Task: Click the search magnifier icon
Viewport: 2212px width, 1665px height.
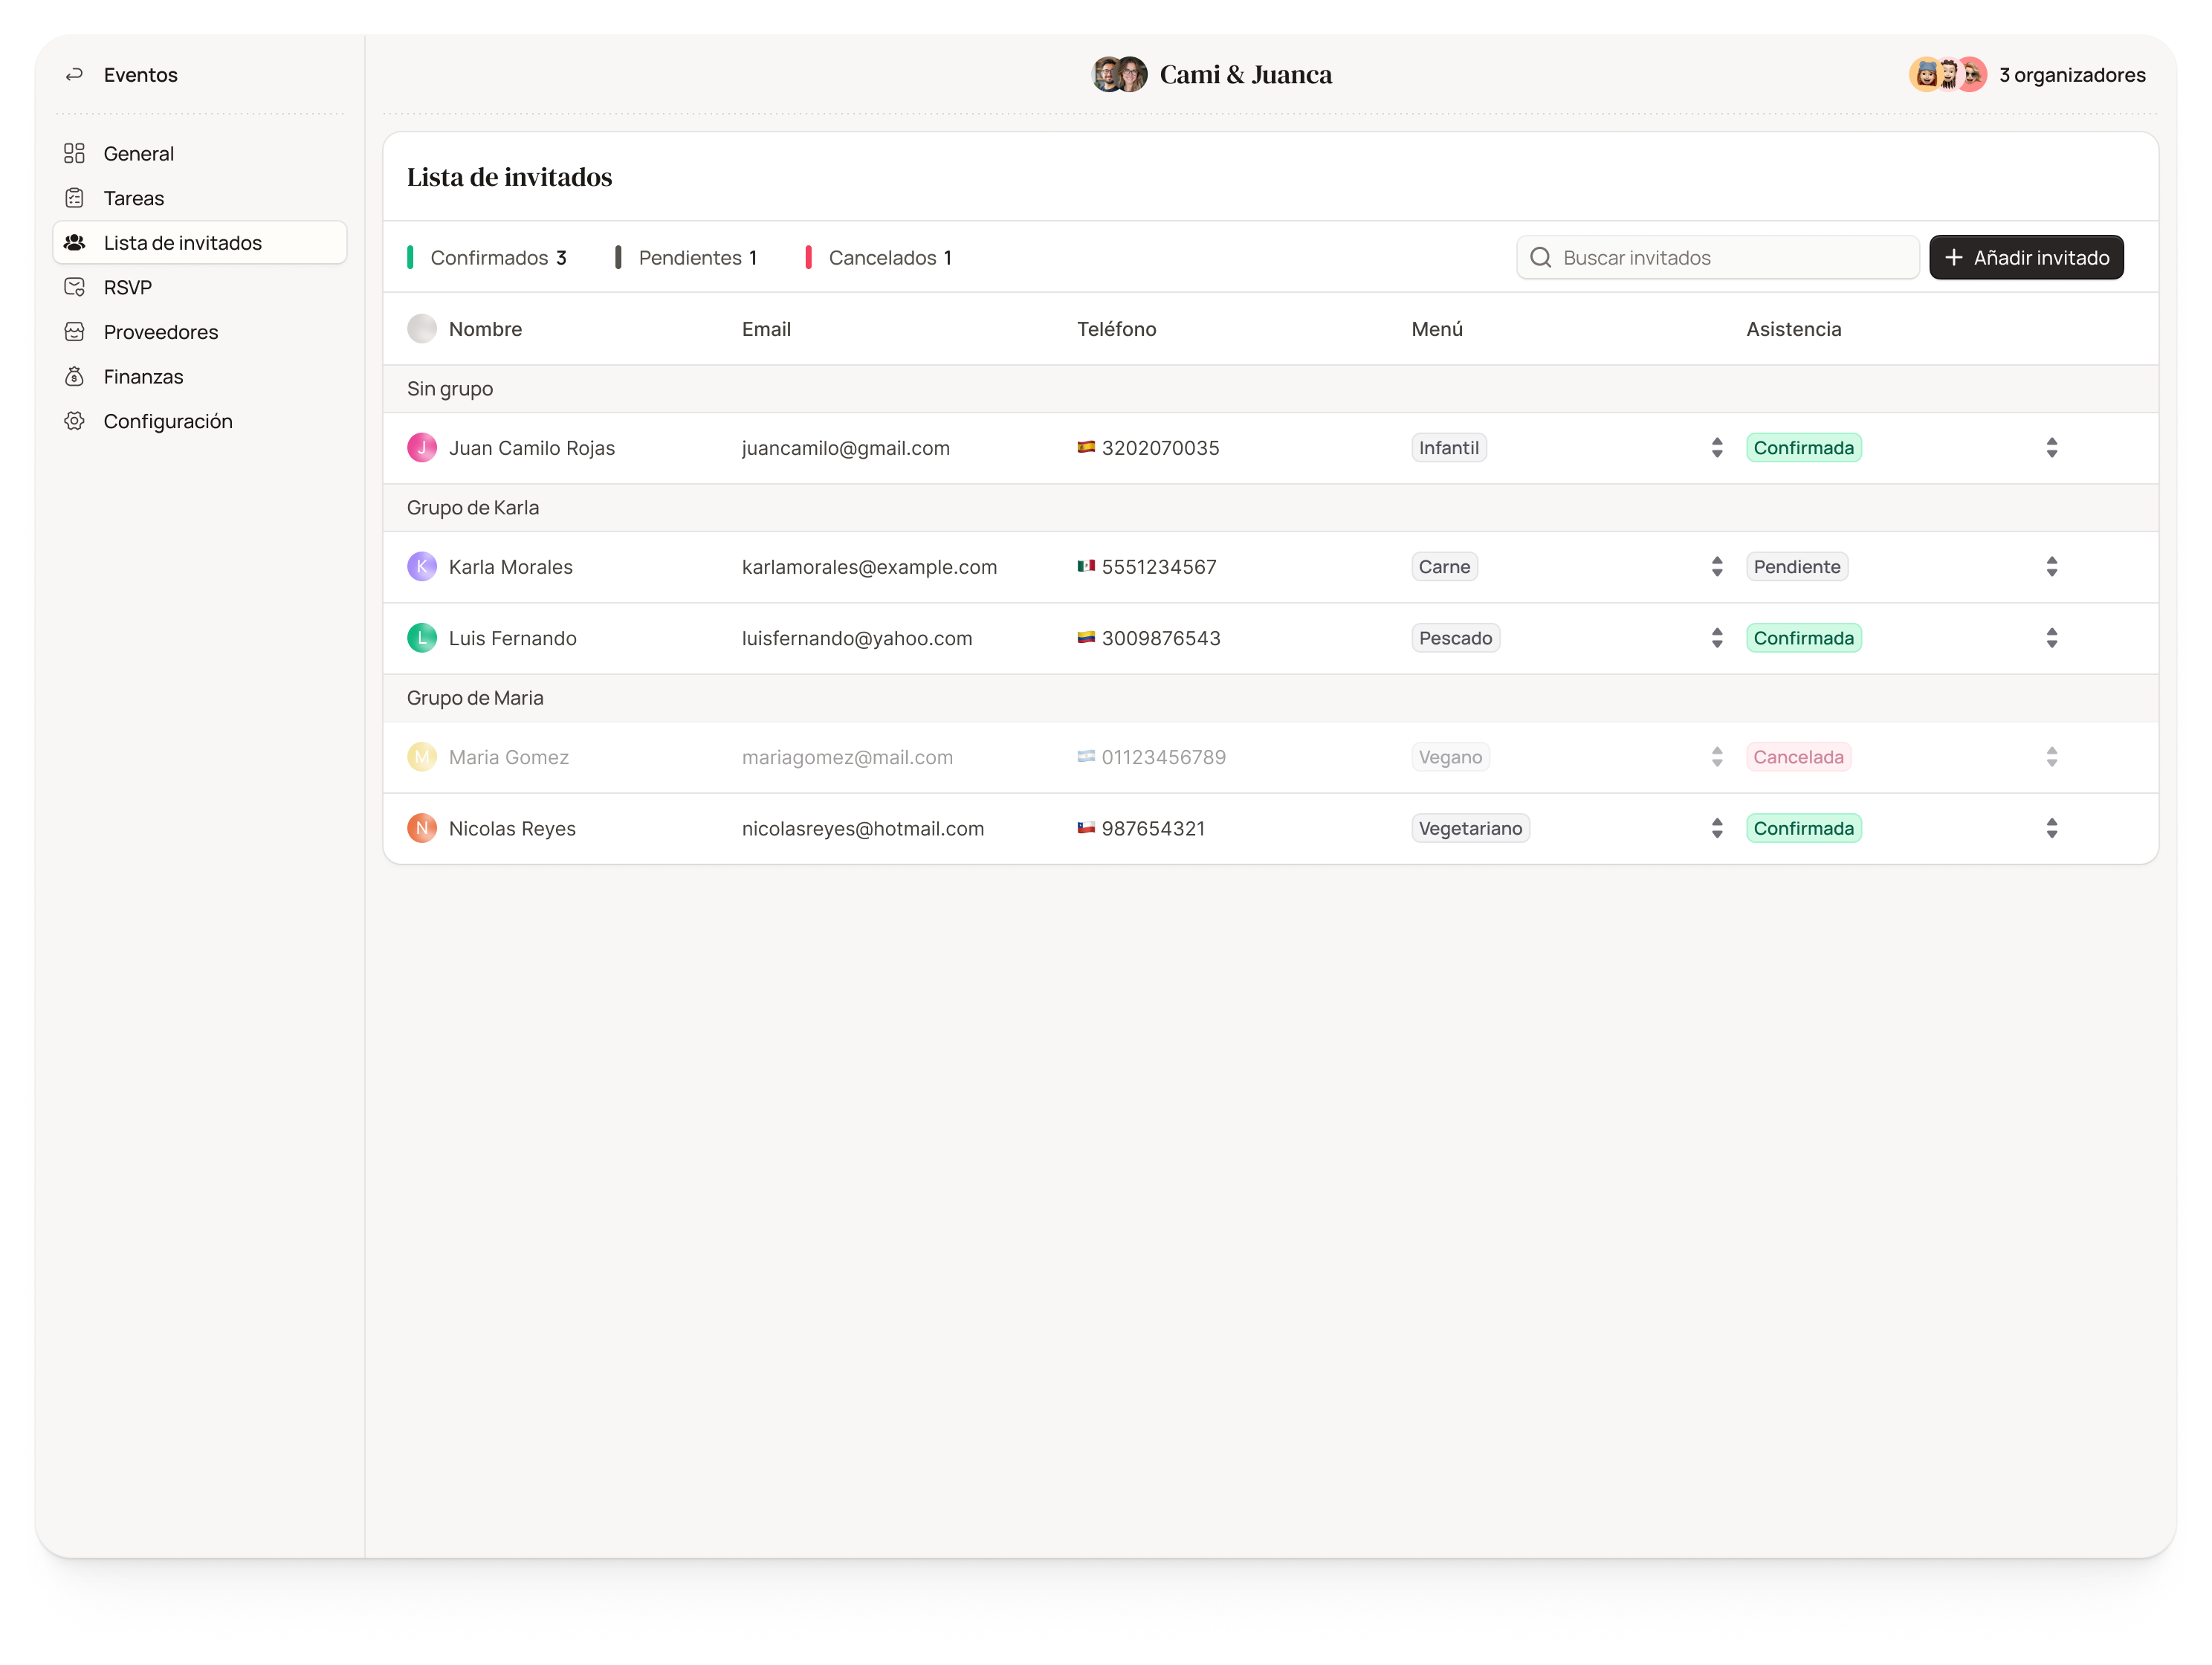Action: [1540, 257]
